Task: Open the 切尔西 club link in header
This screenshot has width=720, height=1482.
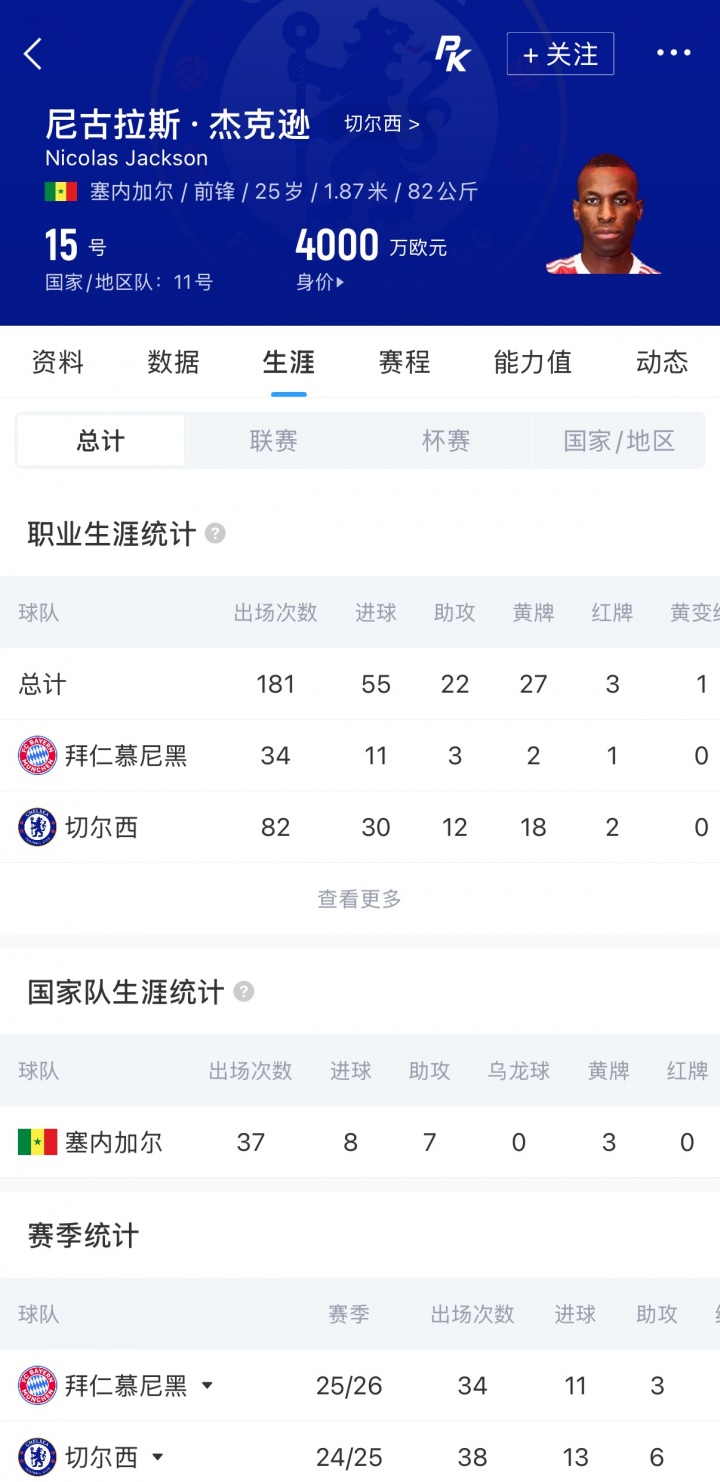Action: pyautogui.click(x=382, y=124)
